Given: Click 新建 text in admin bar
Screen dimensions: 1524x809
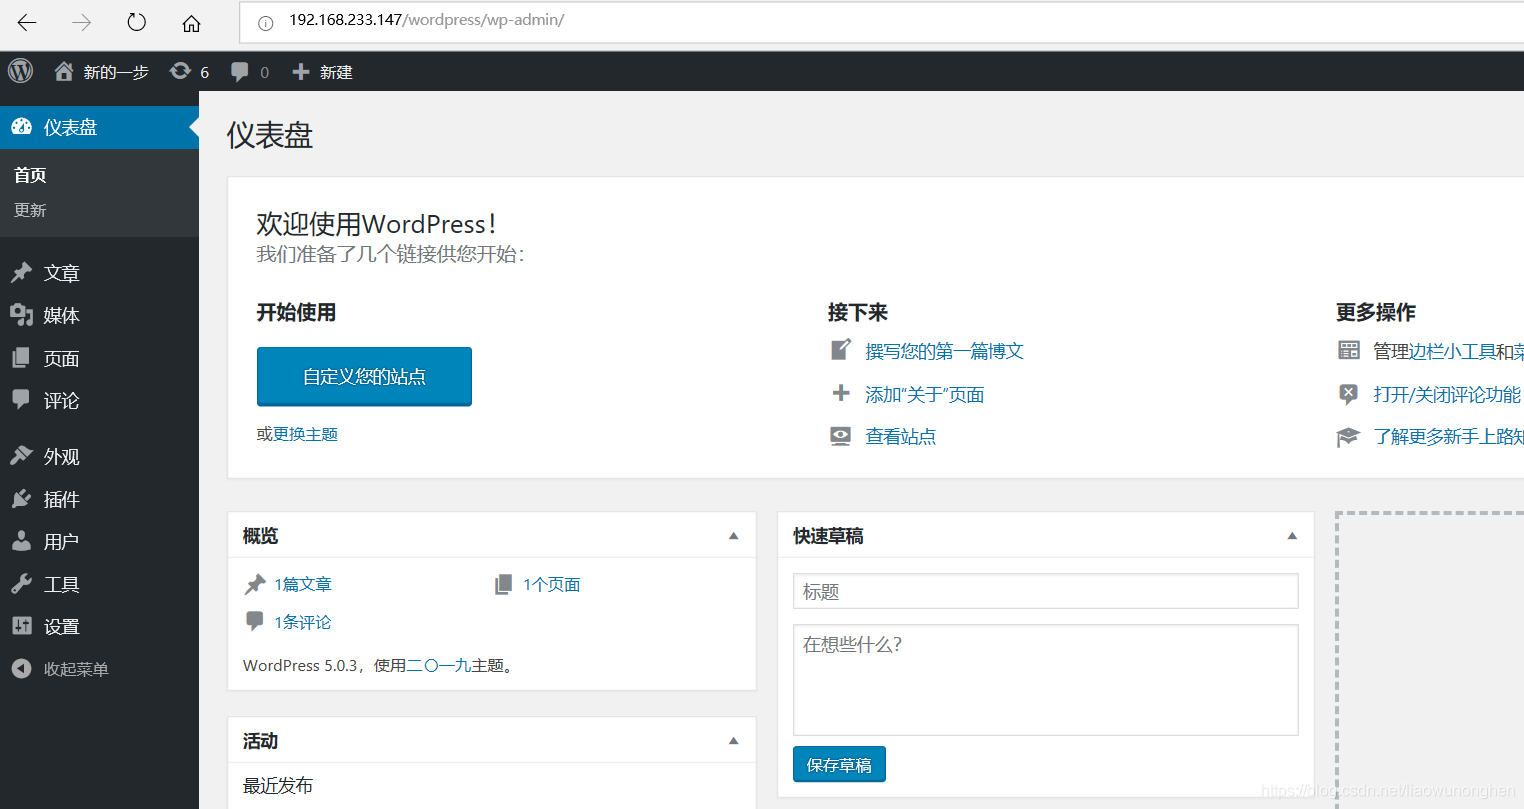Looking at the screenshot, I should [336, 72].
